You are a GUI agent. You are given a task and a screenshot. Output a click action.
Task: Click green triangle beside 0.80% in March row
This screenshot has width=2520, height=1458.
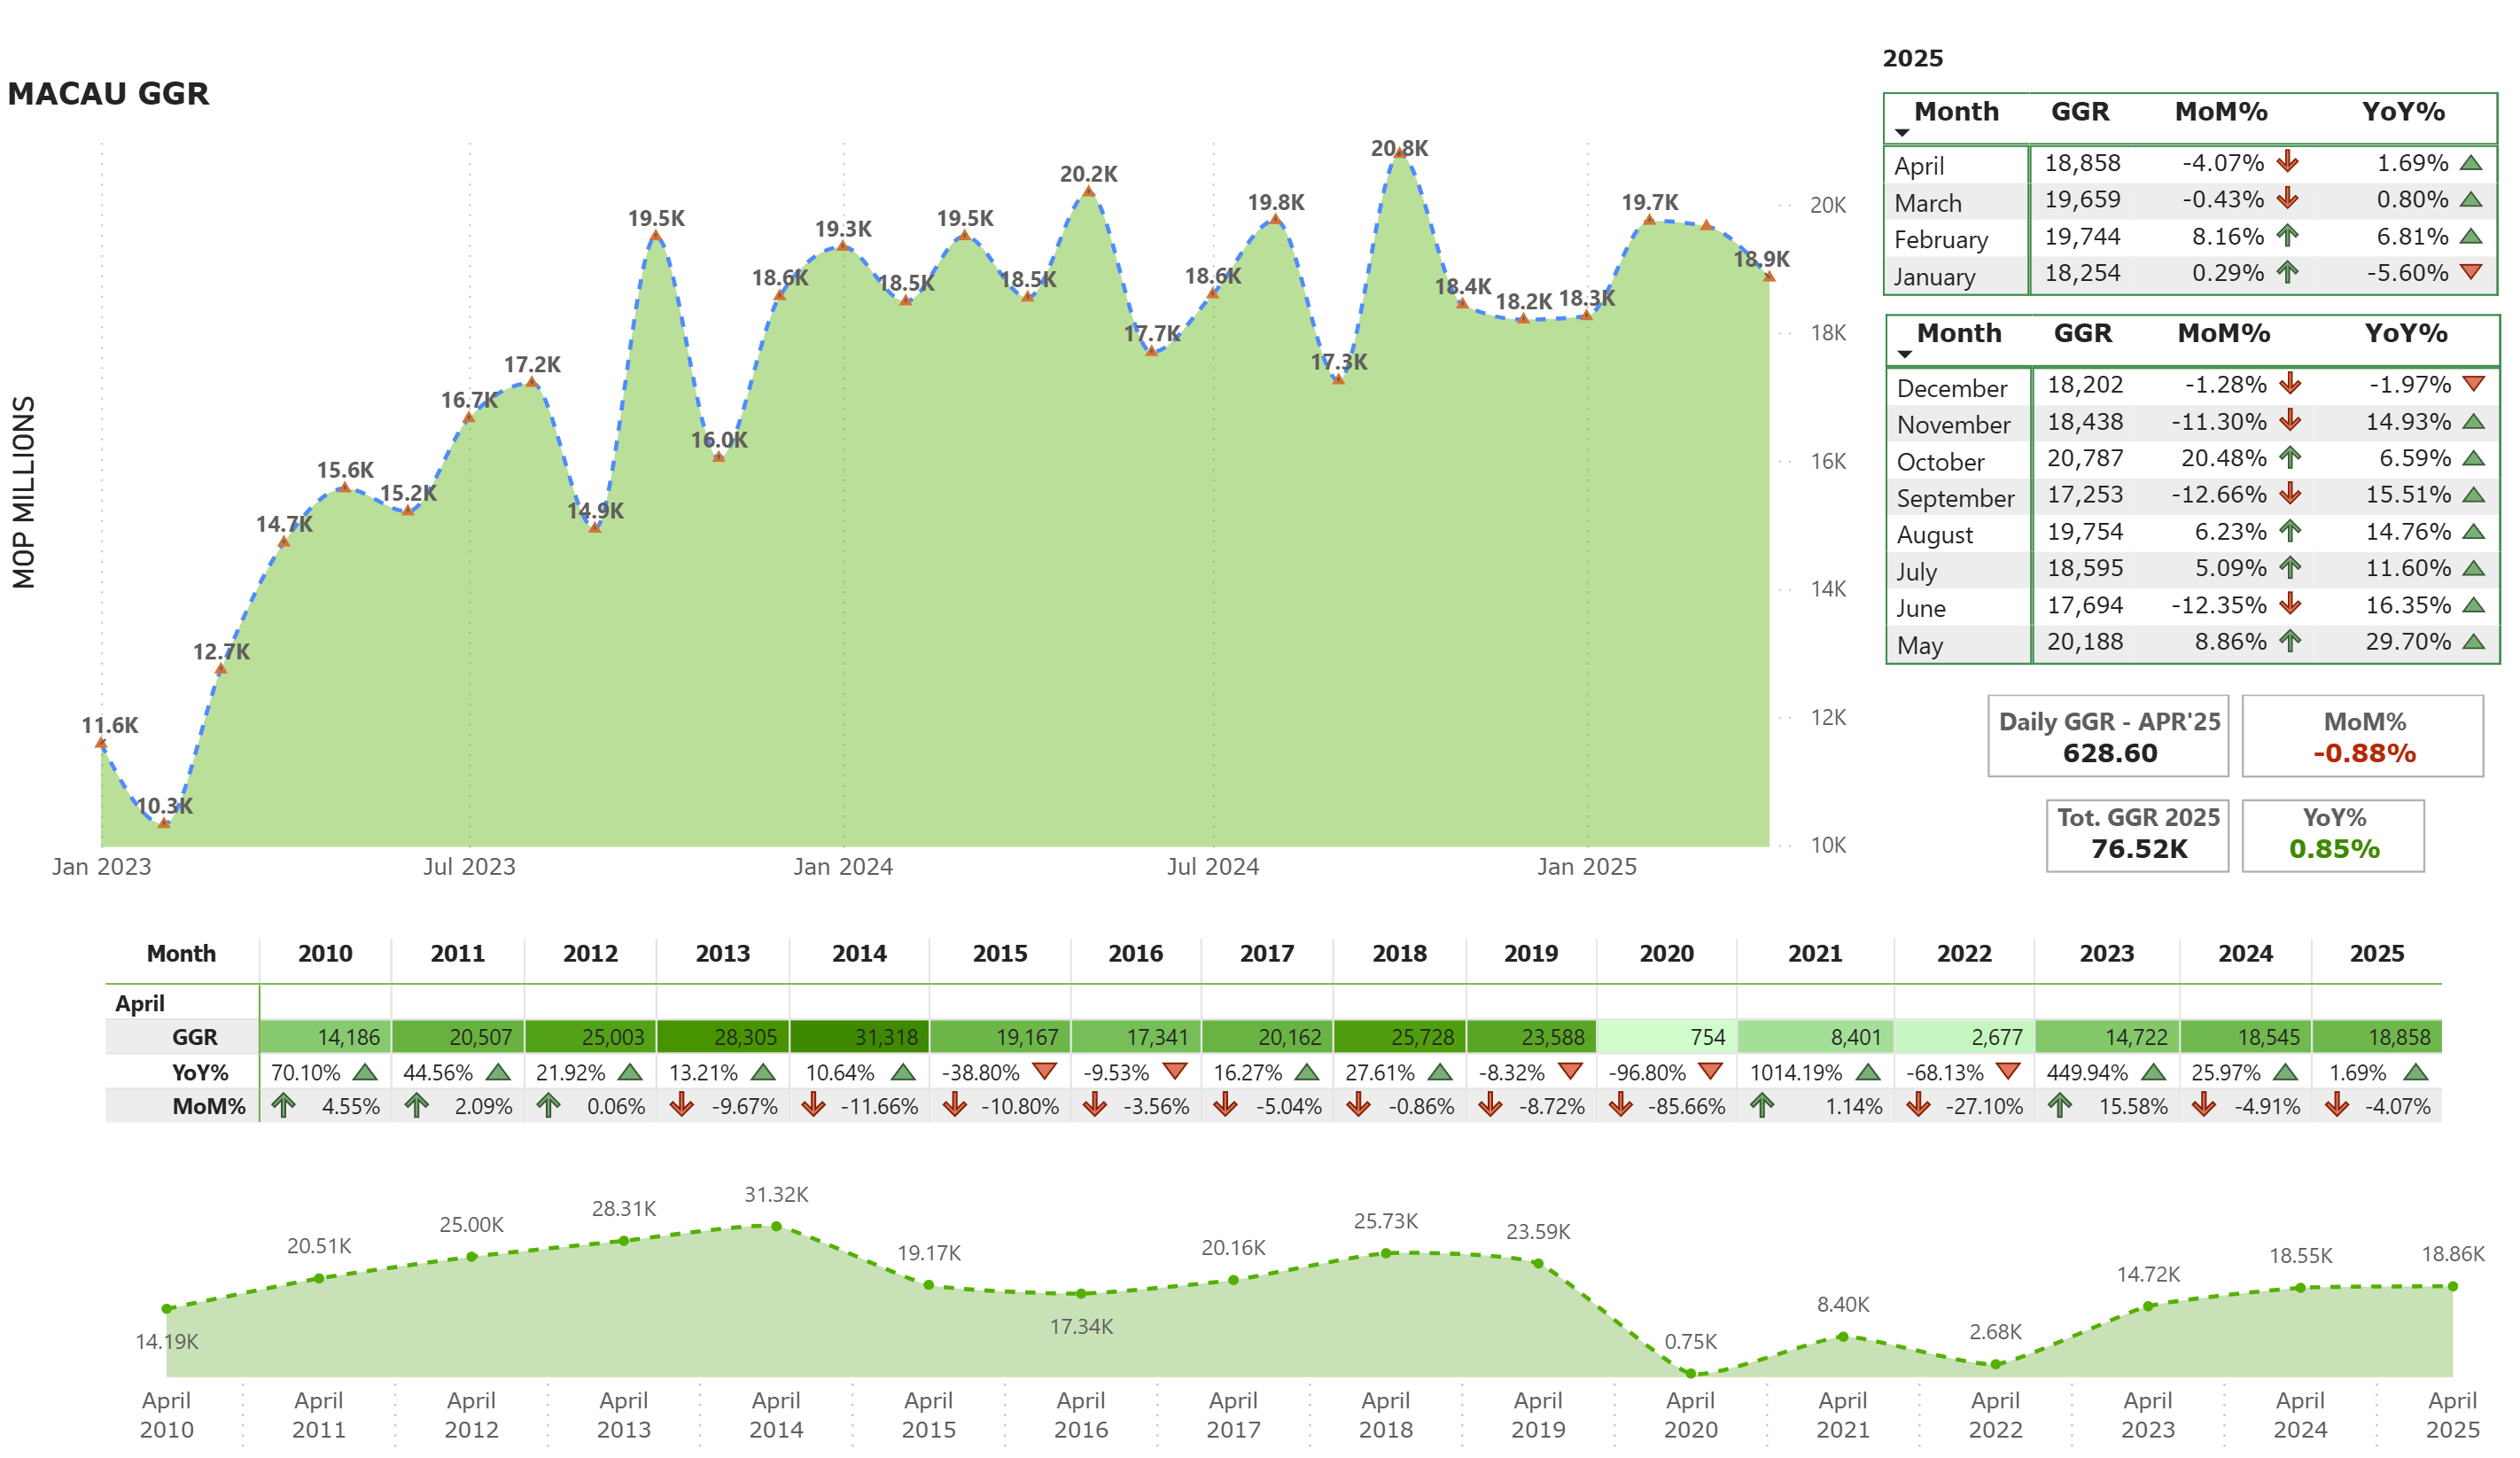tap(2471, 199)
